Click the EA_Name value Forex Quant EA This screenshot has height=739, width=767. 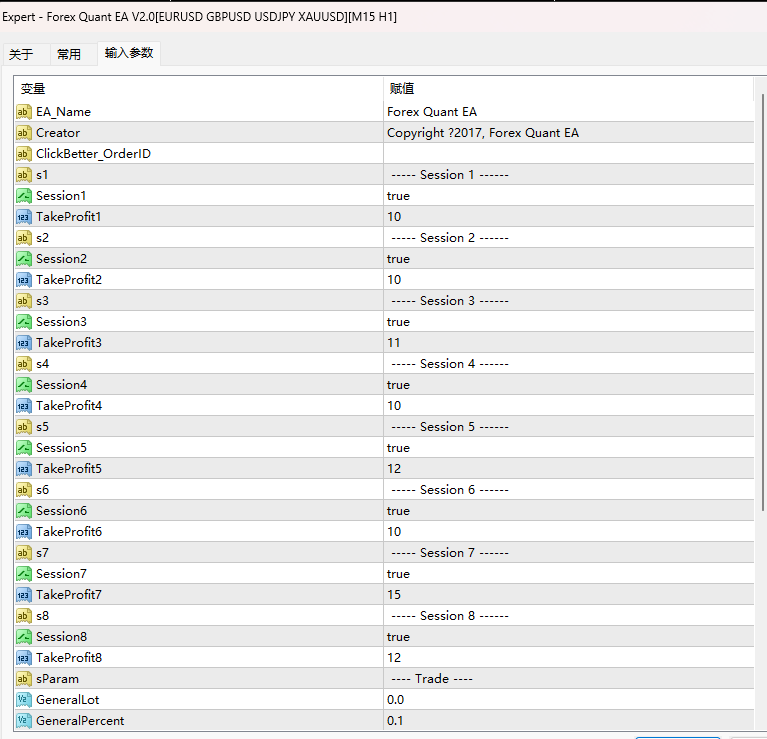[432, 112]
